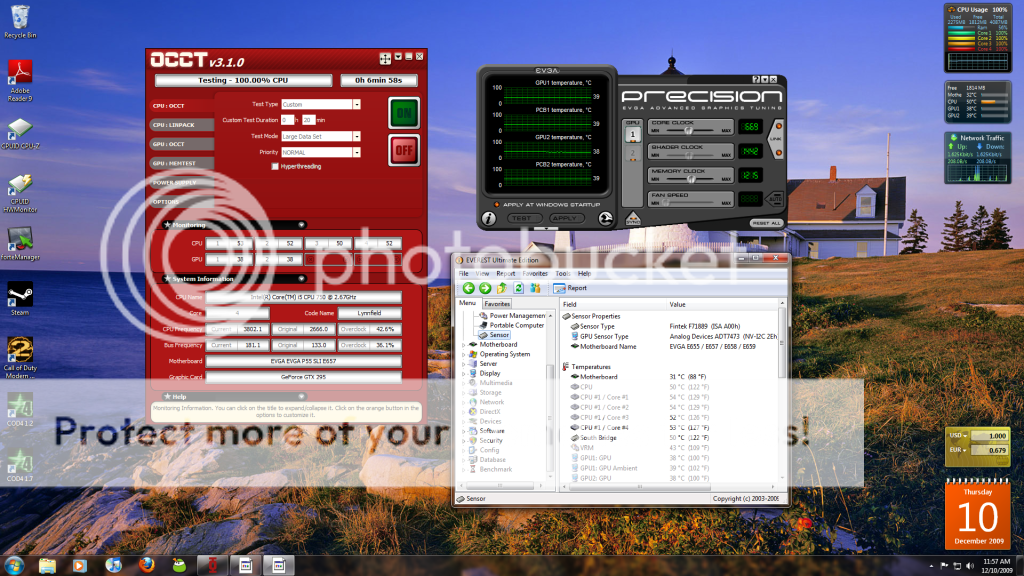Open Firefox from the taskbar

tap(146, 566)
